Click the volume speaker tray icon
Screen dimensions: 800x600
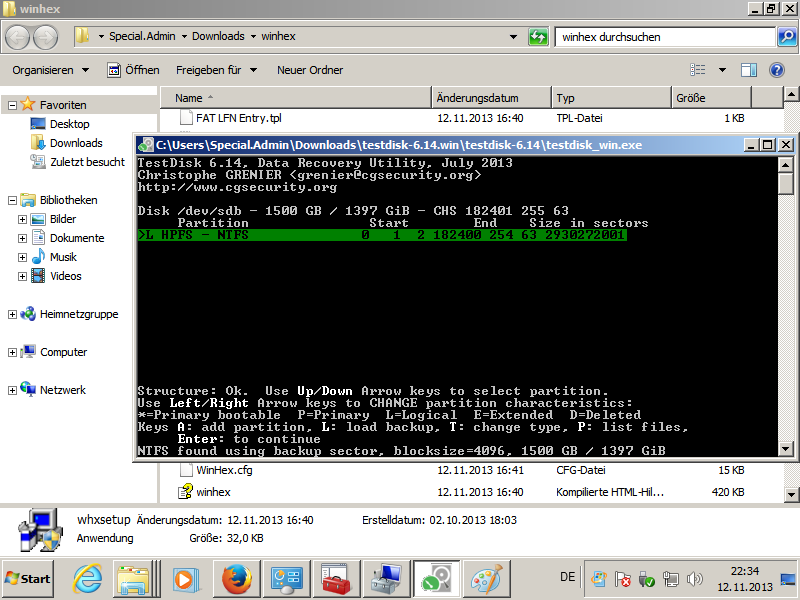[x=694, y=579]
